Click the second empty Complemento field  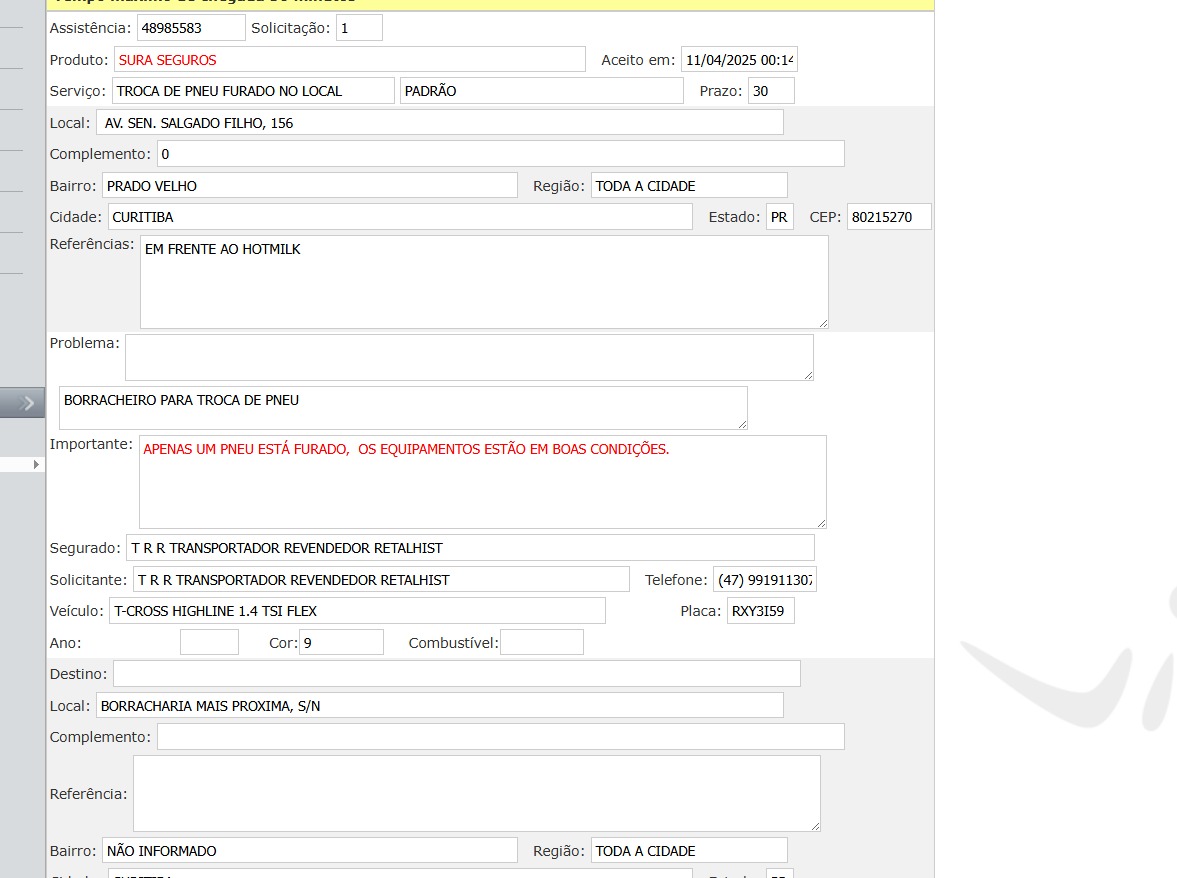pyautogui.click(x=501, y=737)
